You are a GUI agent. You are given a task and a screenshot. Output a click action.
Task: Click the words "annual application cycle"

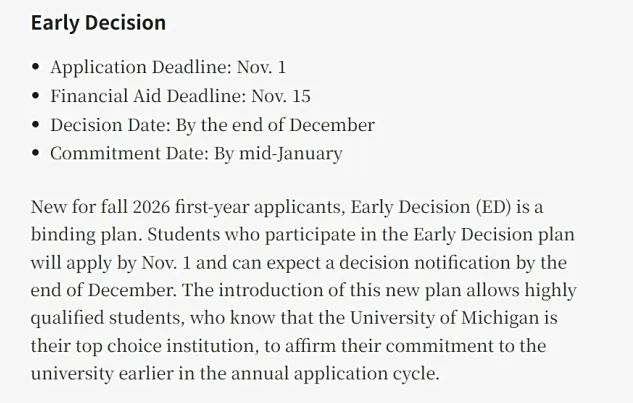point(335,374)
